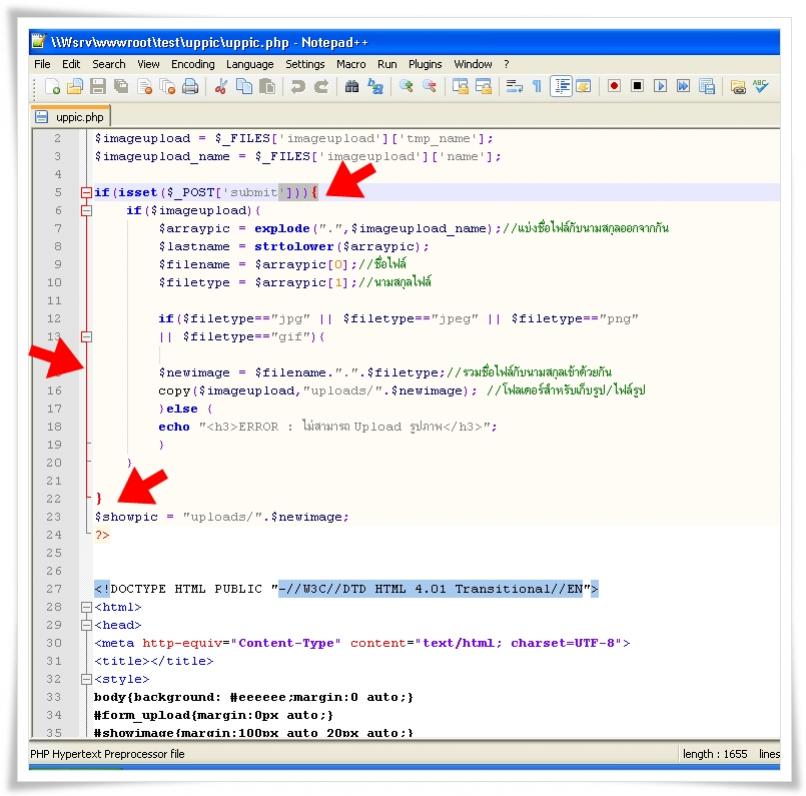Select the uppic.php document tab
Screen dimensions: 806x796
coord(71,117)
